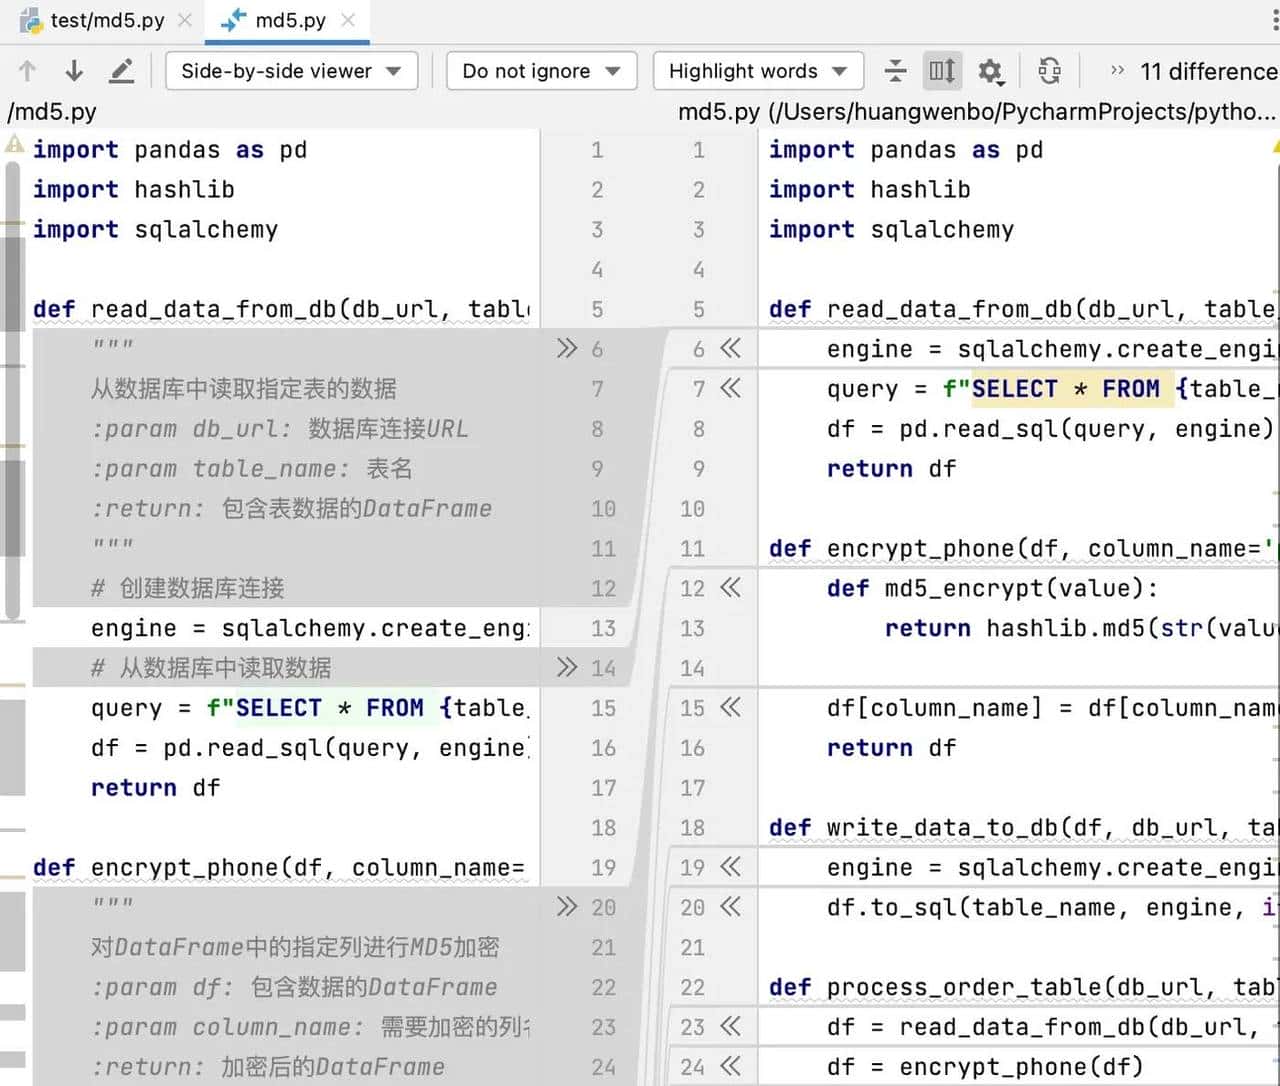
Task: Accept left change at line 6 arrow
Action: coord(567,348)
